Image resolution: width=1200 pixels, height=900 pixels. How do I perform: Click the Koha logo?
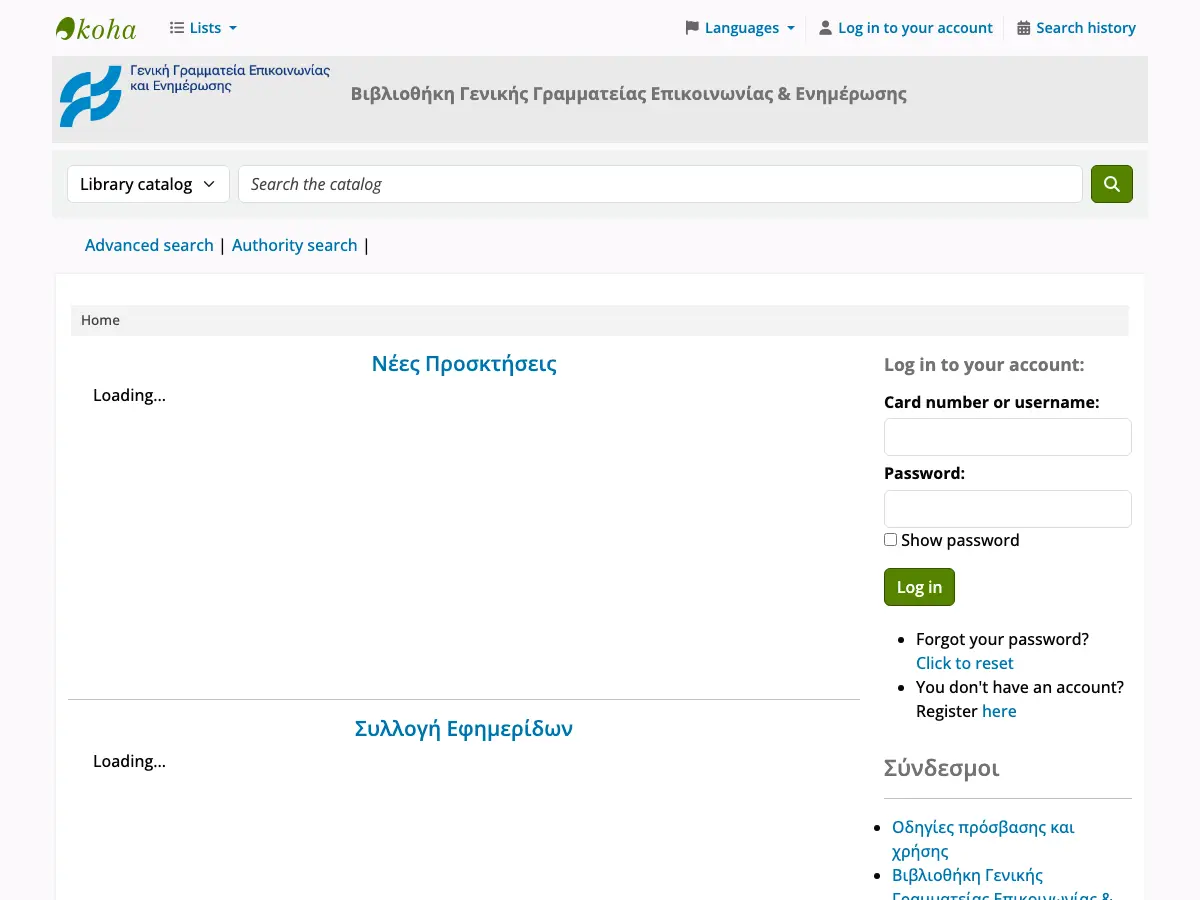tap(96, 28)
